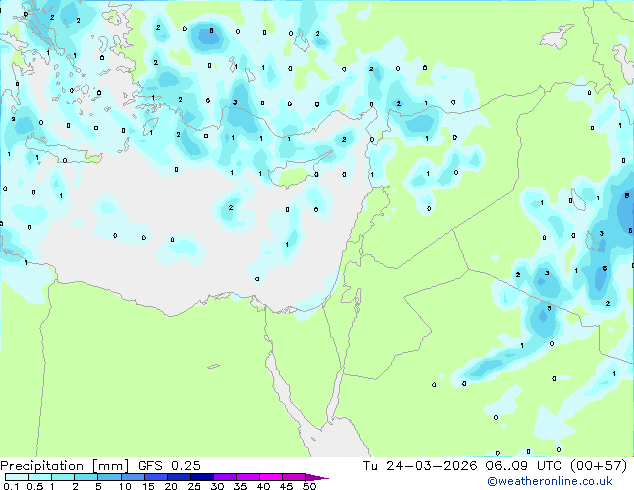Click the 5–10 mm legend swatch
This screenshot has height=490, width=634.
click(x=110, y=477)
